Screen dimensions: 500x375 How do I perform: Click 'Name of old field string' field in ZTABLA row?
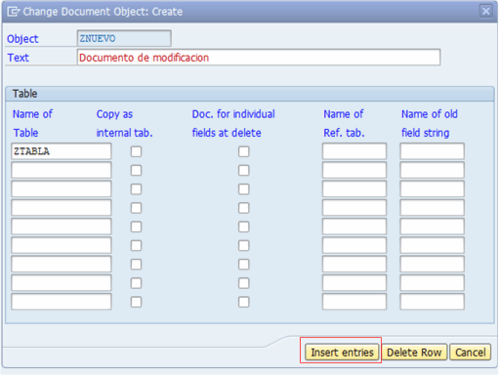coord(432,151)
